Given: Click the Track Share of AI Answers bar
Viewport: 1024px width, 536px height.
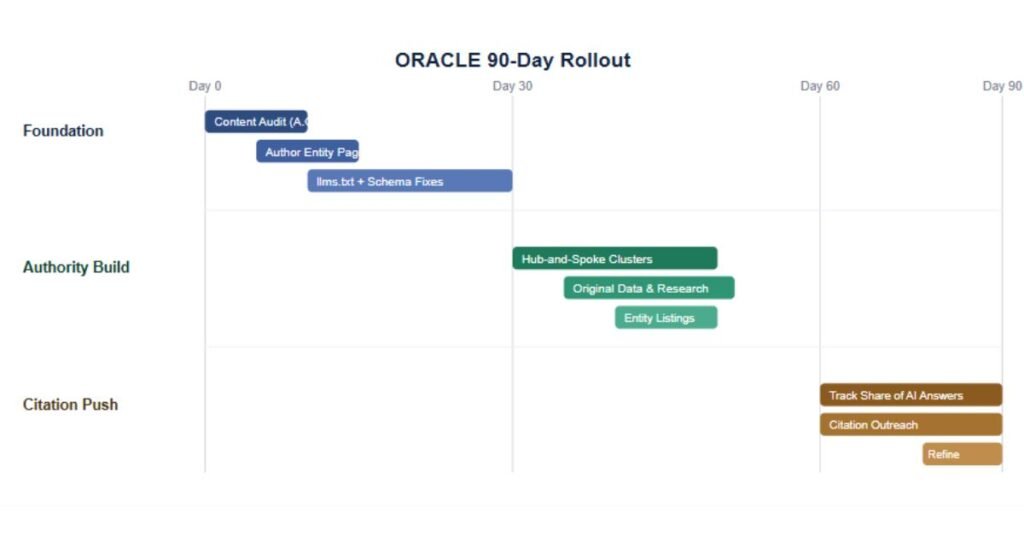Looking at the screenshot, I should pyautogui.click(x=911, y=395).
